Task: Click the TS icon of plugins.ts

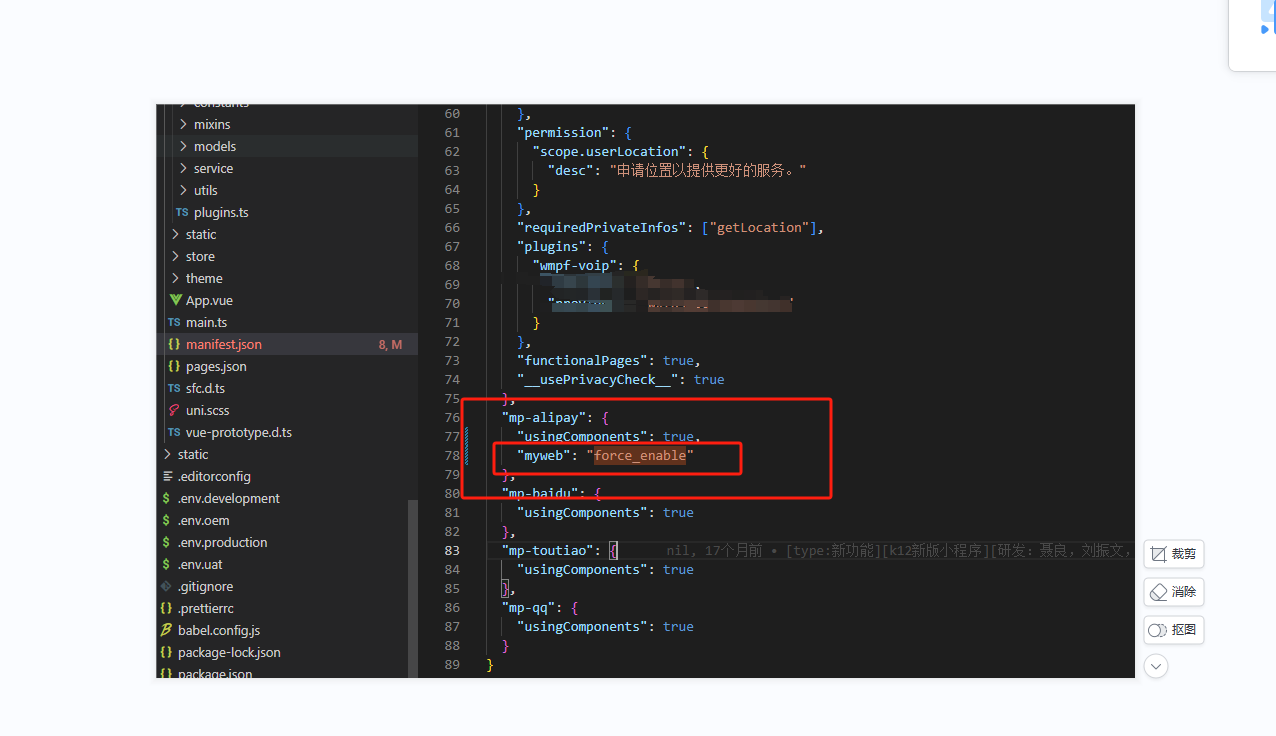Action: (182, 212)
